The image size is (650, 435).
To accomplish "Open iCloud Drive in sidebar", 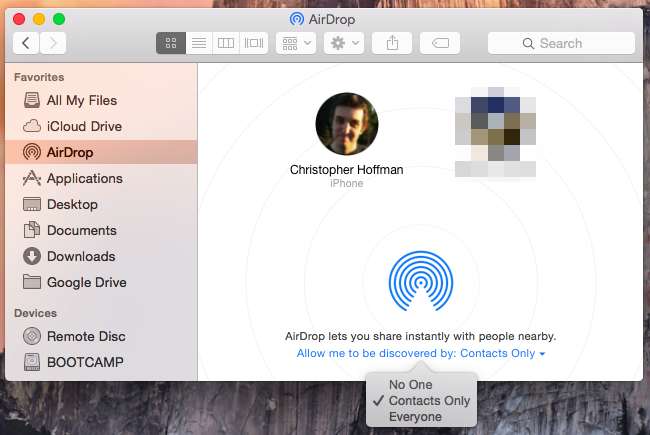I will tap(84, 126).
